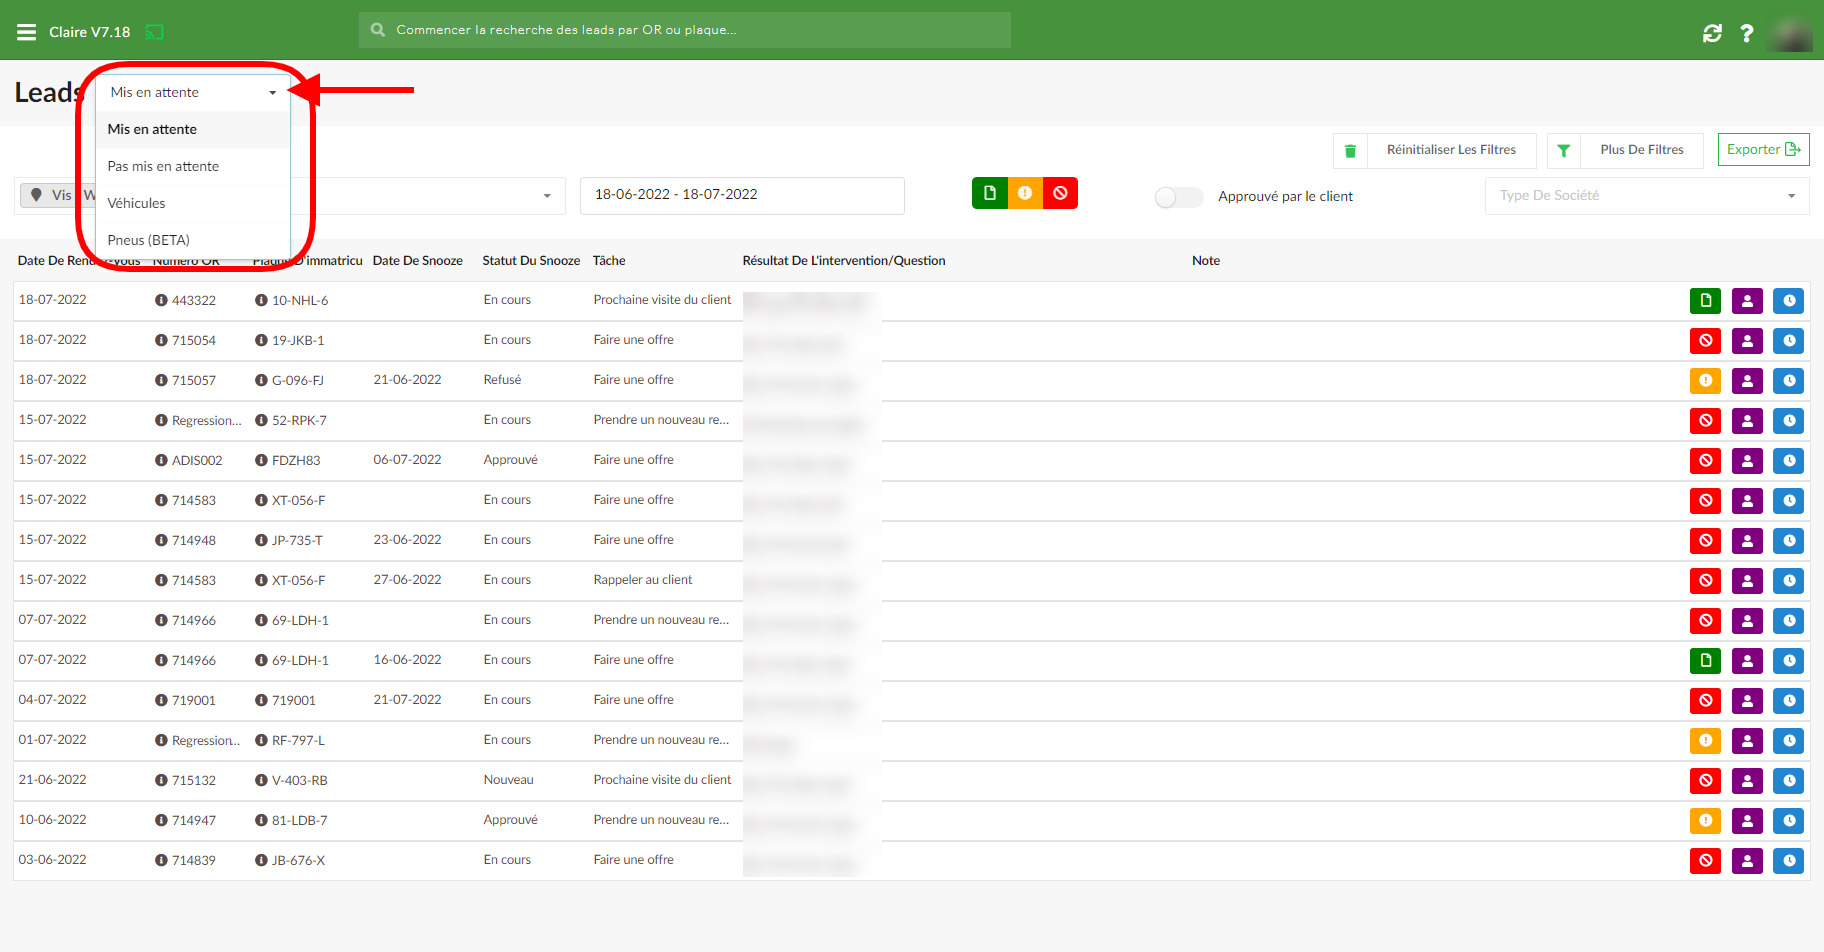Click 'Refusé' snooze status cell

coord(502,380)
